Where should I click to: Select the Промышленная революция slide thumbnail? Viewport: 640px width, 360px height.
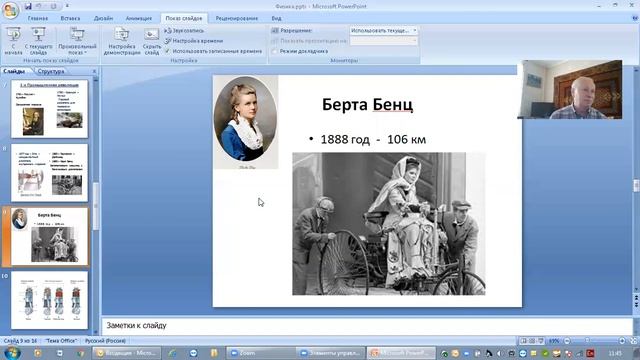pos(49,109)
